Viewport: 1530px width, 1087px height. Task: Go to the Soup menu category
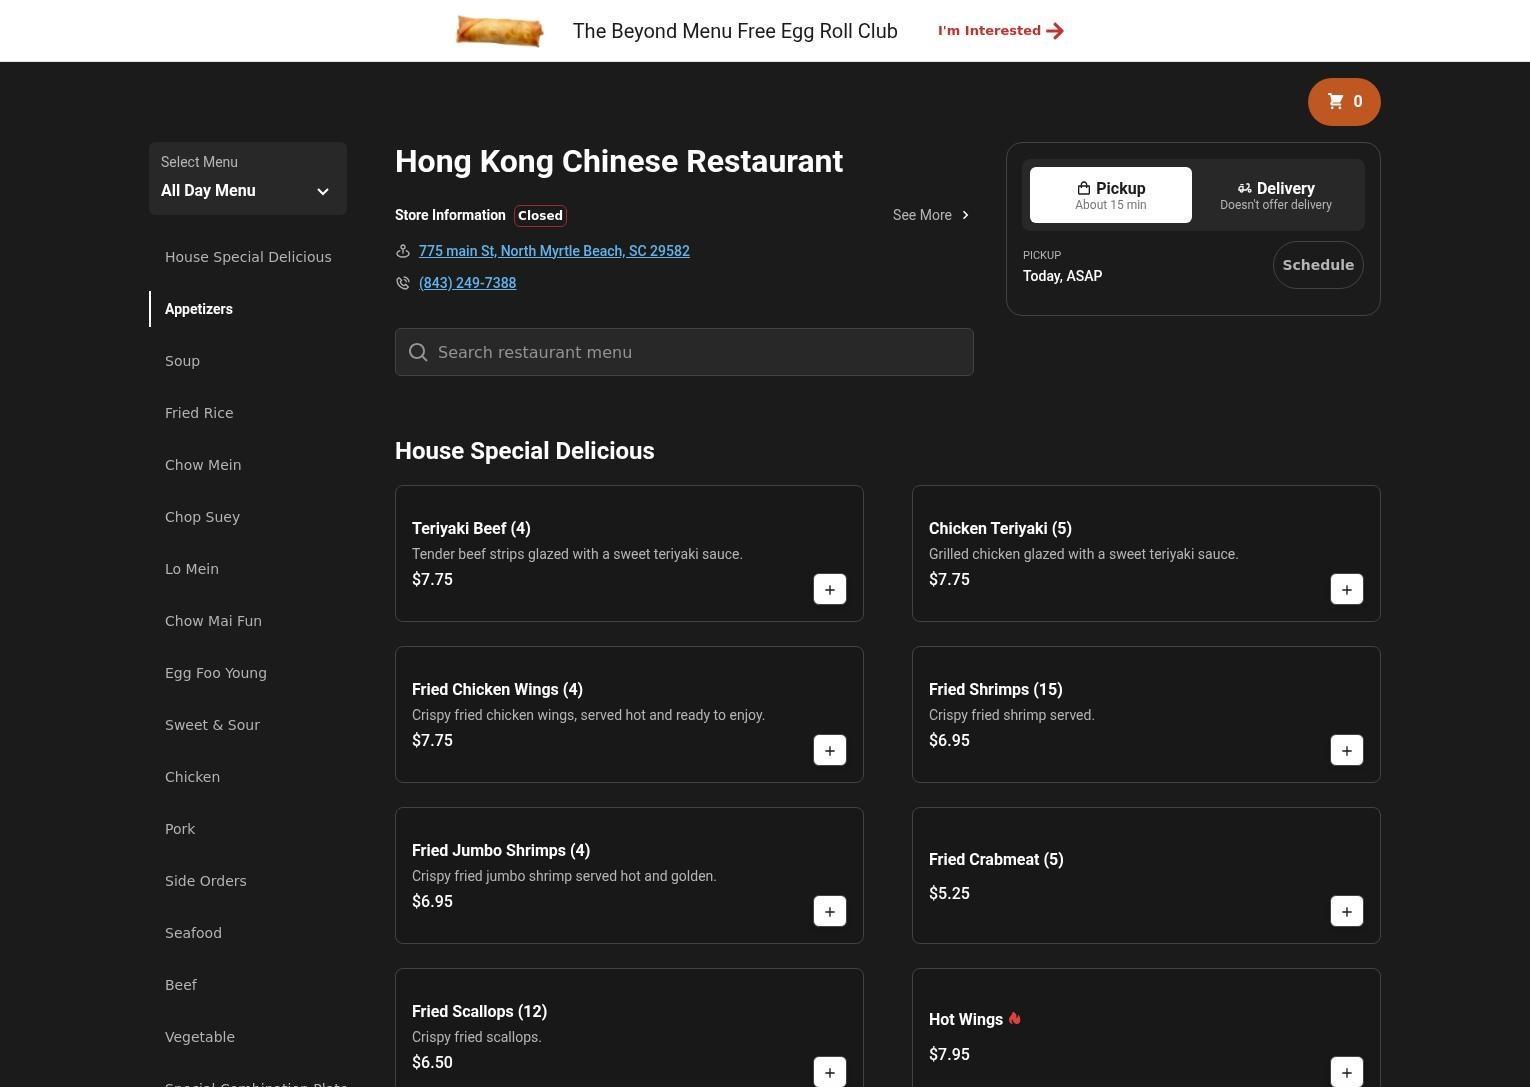(182, 361)
